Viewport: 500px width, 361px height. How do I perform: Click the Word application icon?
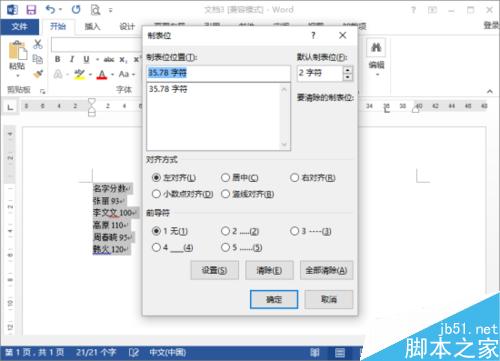coord(12,10)
